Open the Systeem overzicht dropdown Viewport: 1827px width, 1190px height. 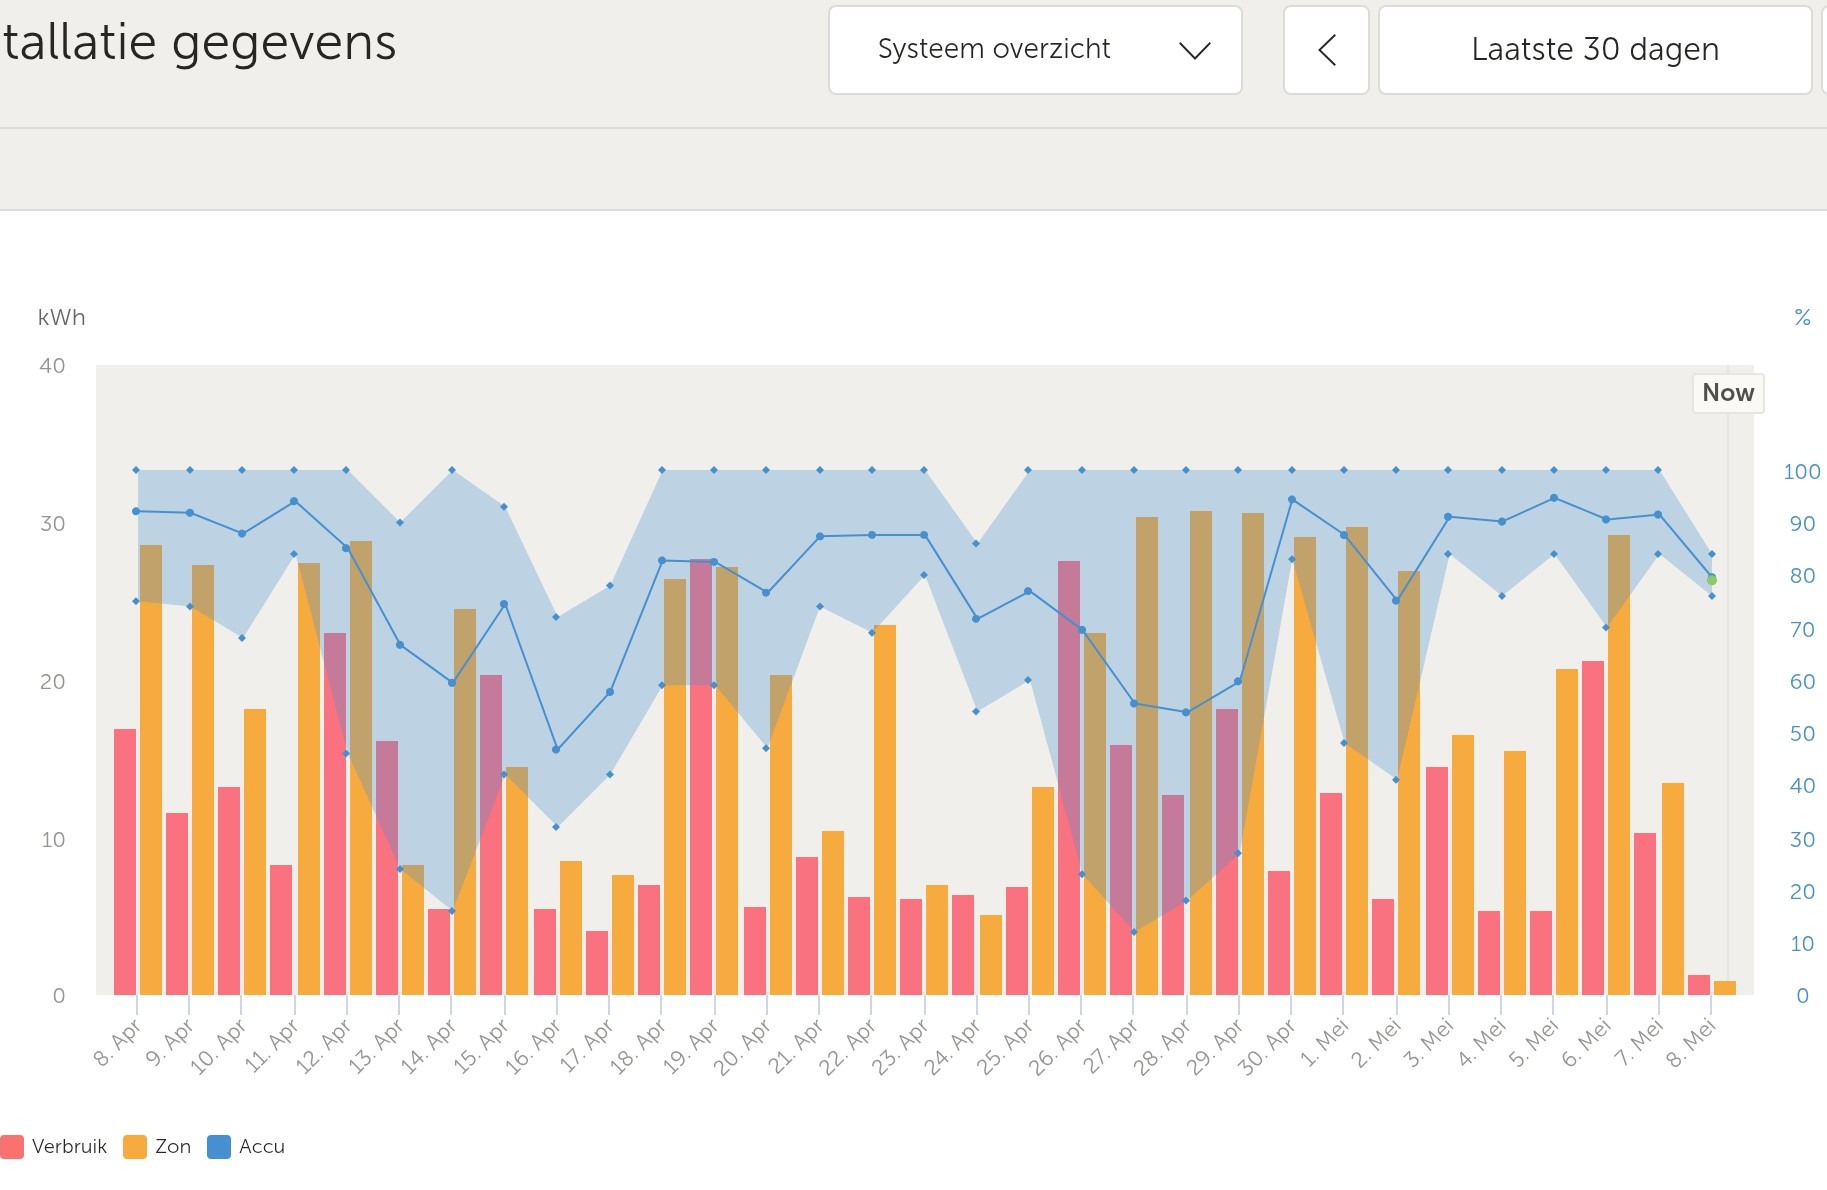tap(1034, 50)
